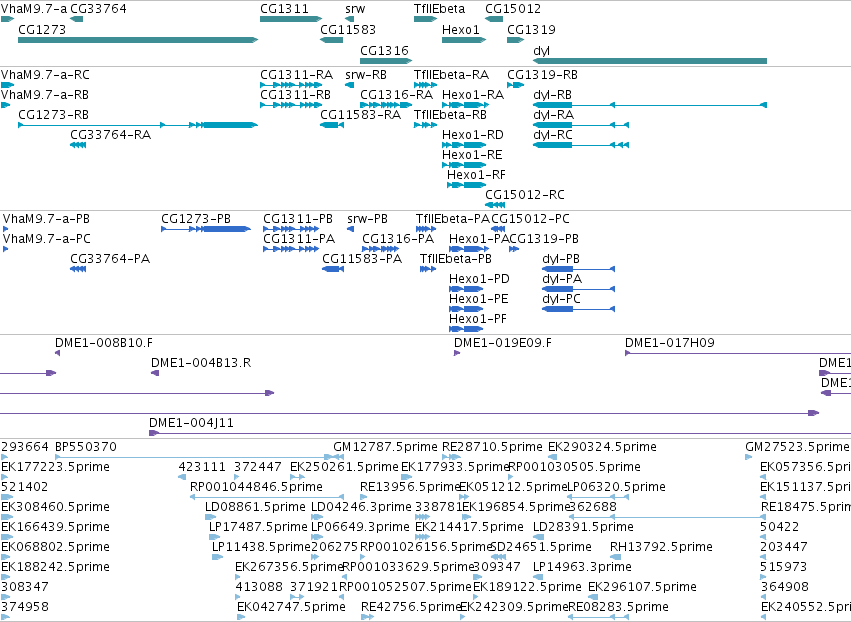851x622 pixels.
Task: Click the Hexo1-PF protein label
Action: click(x=478, y=320)
